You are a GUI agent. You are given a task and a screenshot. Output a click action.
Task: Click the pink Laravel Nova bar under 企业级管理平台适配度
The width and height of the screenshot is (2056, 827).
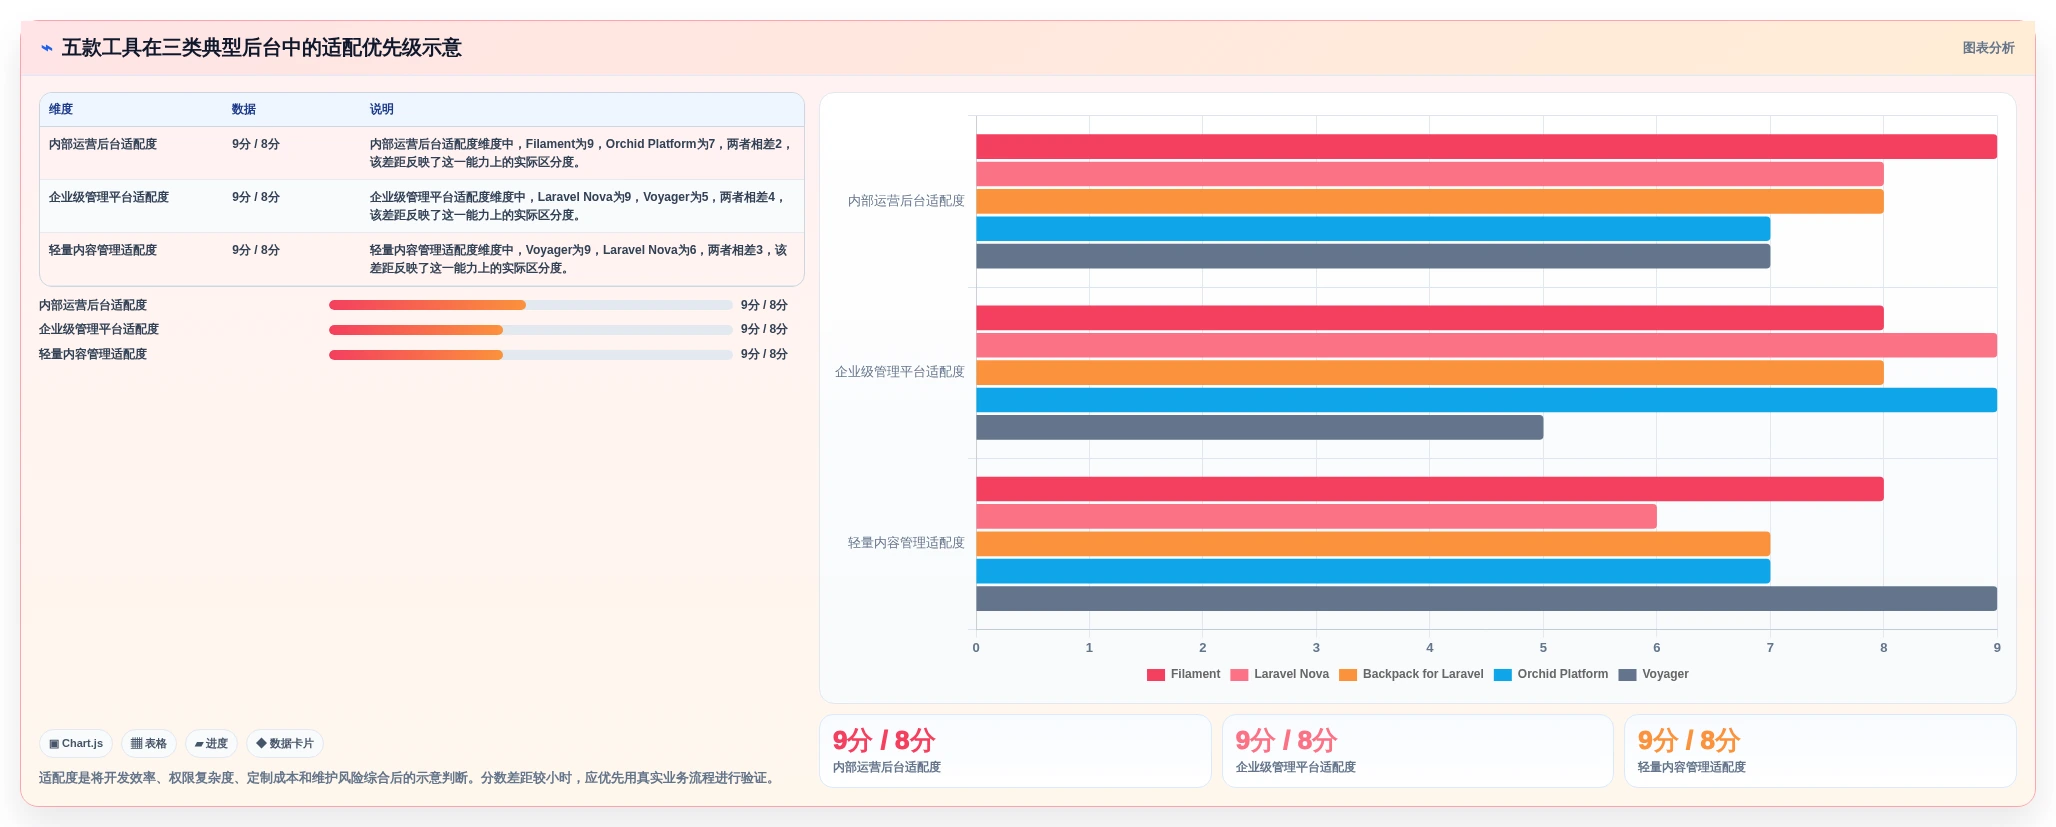point(1486,345)
